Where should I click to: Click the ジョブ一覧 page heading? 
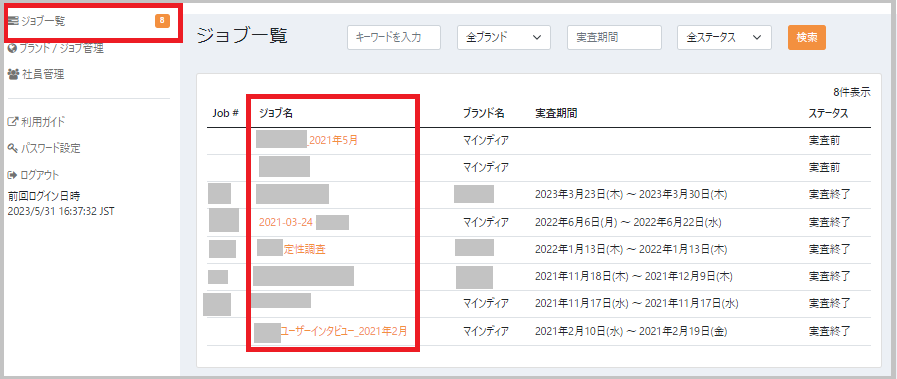[x=242, y=35]
